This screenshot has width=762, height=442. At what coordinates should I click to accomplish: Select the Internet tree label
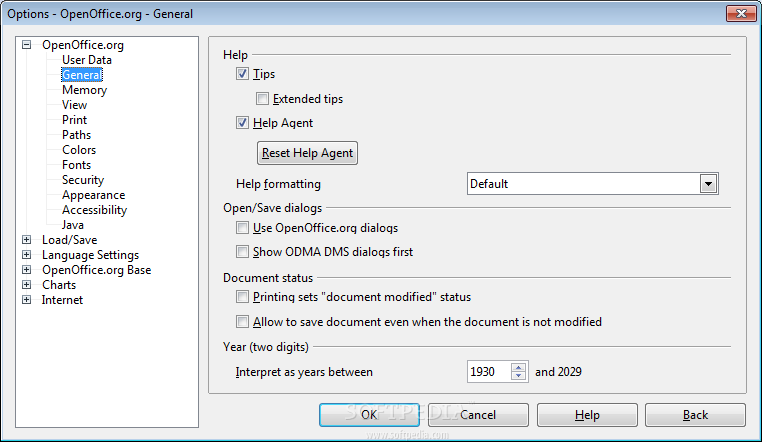[62, 300]
